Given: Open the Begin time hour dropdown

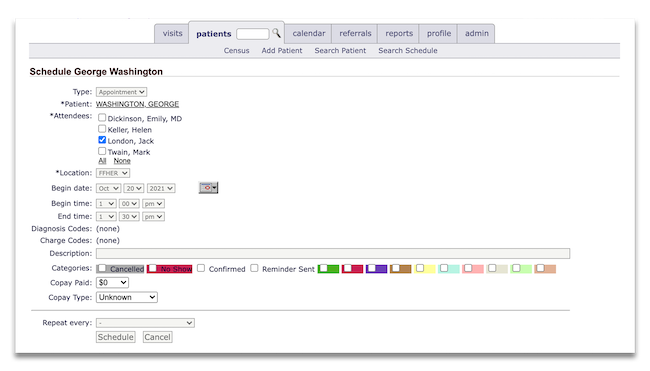Looking at the screenshot, I should [x=106, y=204].
